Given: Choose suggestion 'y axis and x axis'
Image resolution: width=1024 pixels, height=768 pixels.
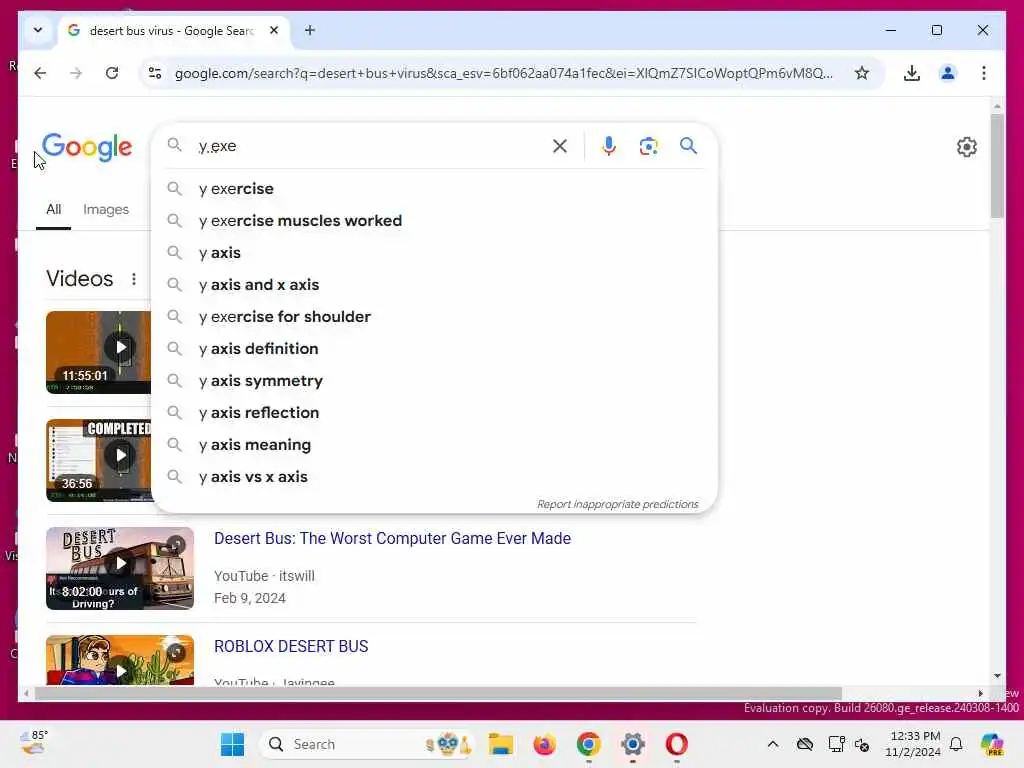Looking at the screenshot, I should tap(434, 285).
